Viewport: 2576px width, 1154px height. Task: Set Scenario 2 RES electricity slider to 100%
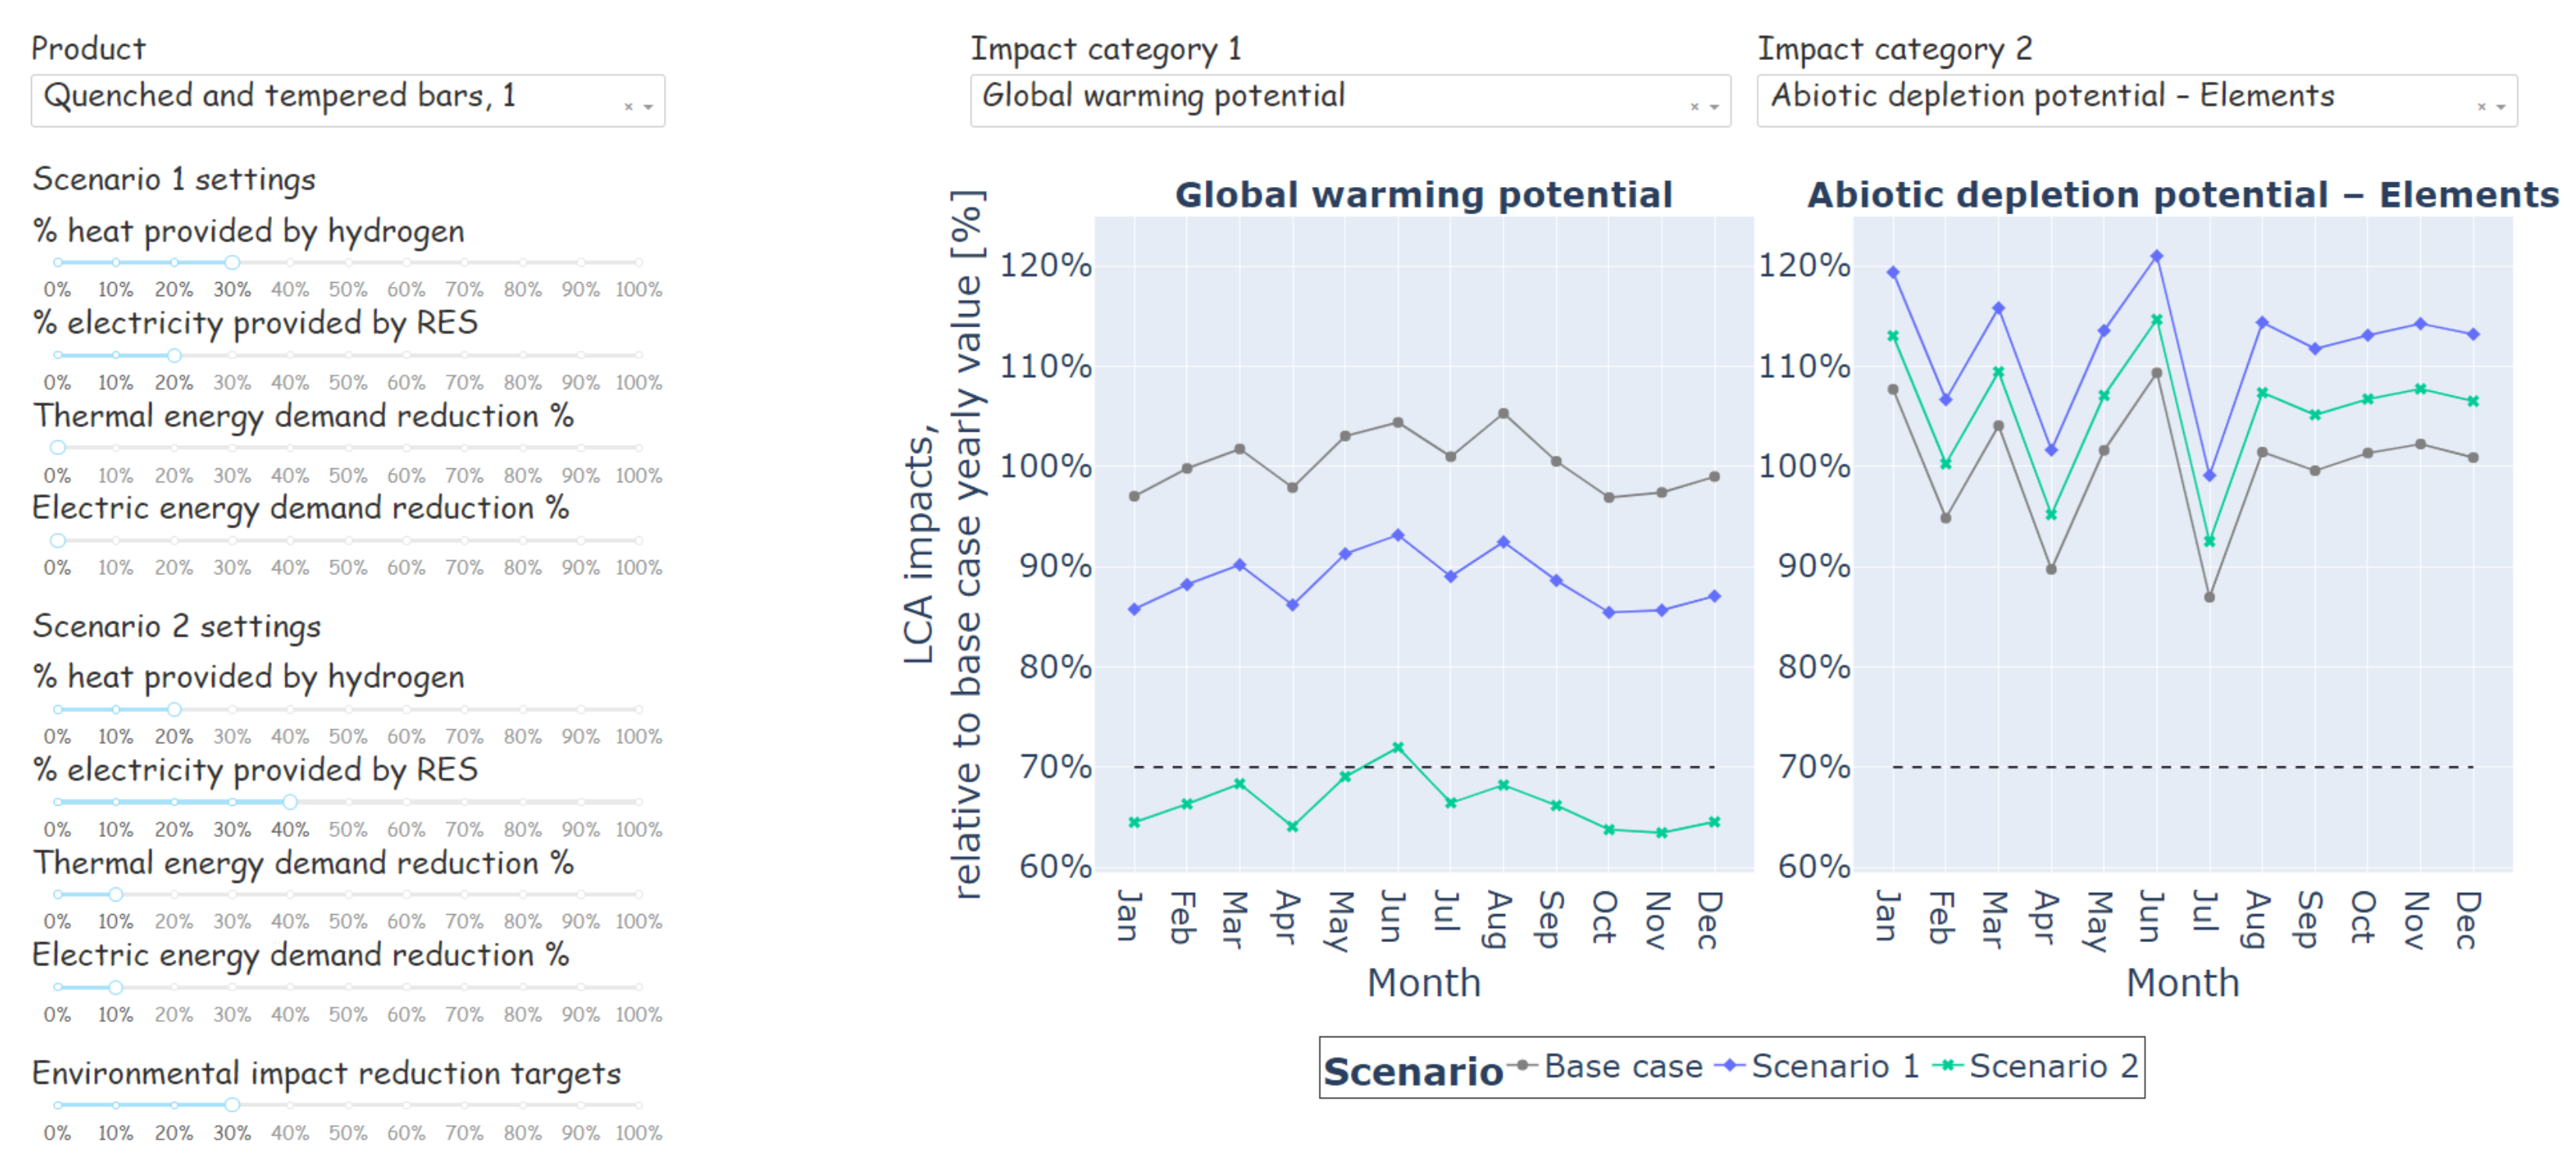639,802
